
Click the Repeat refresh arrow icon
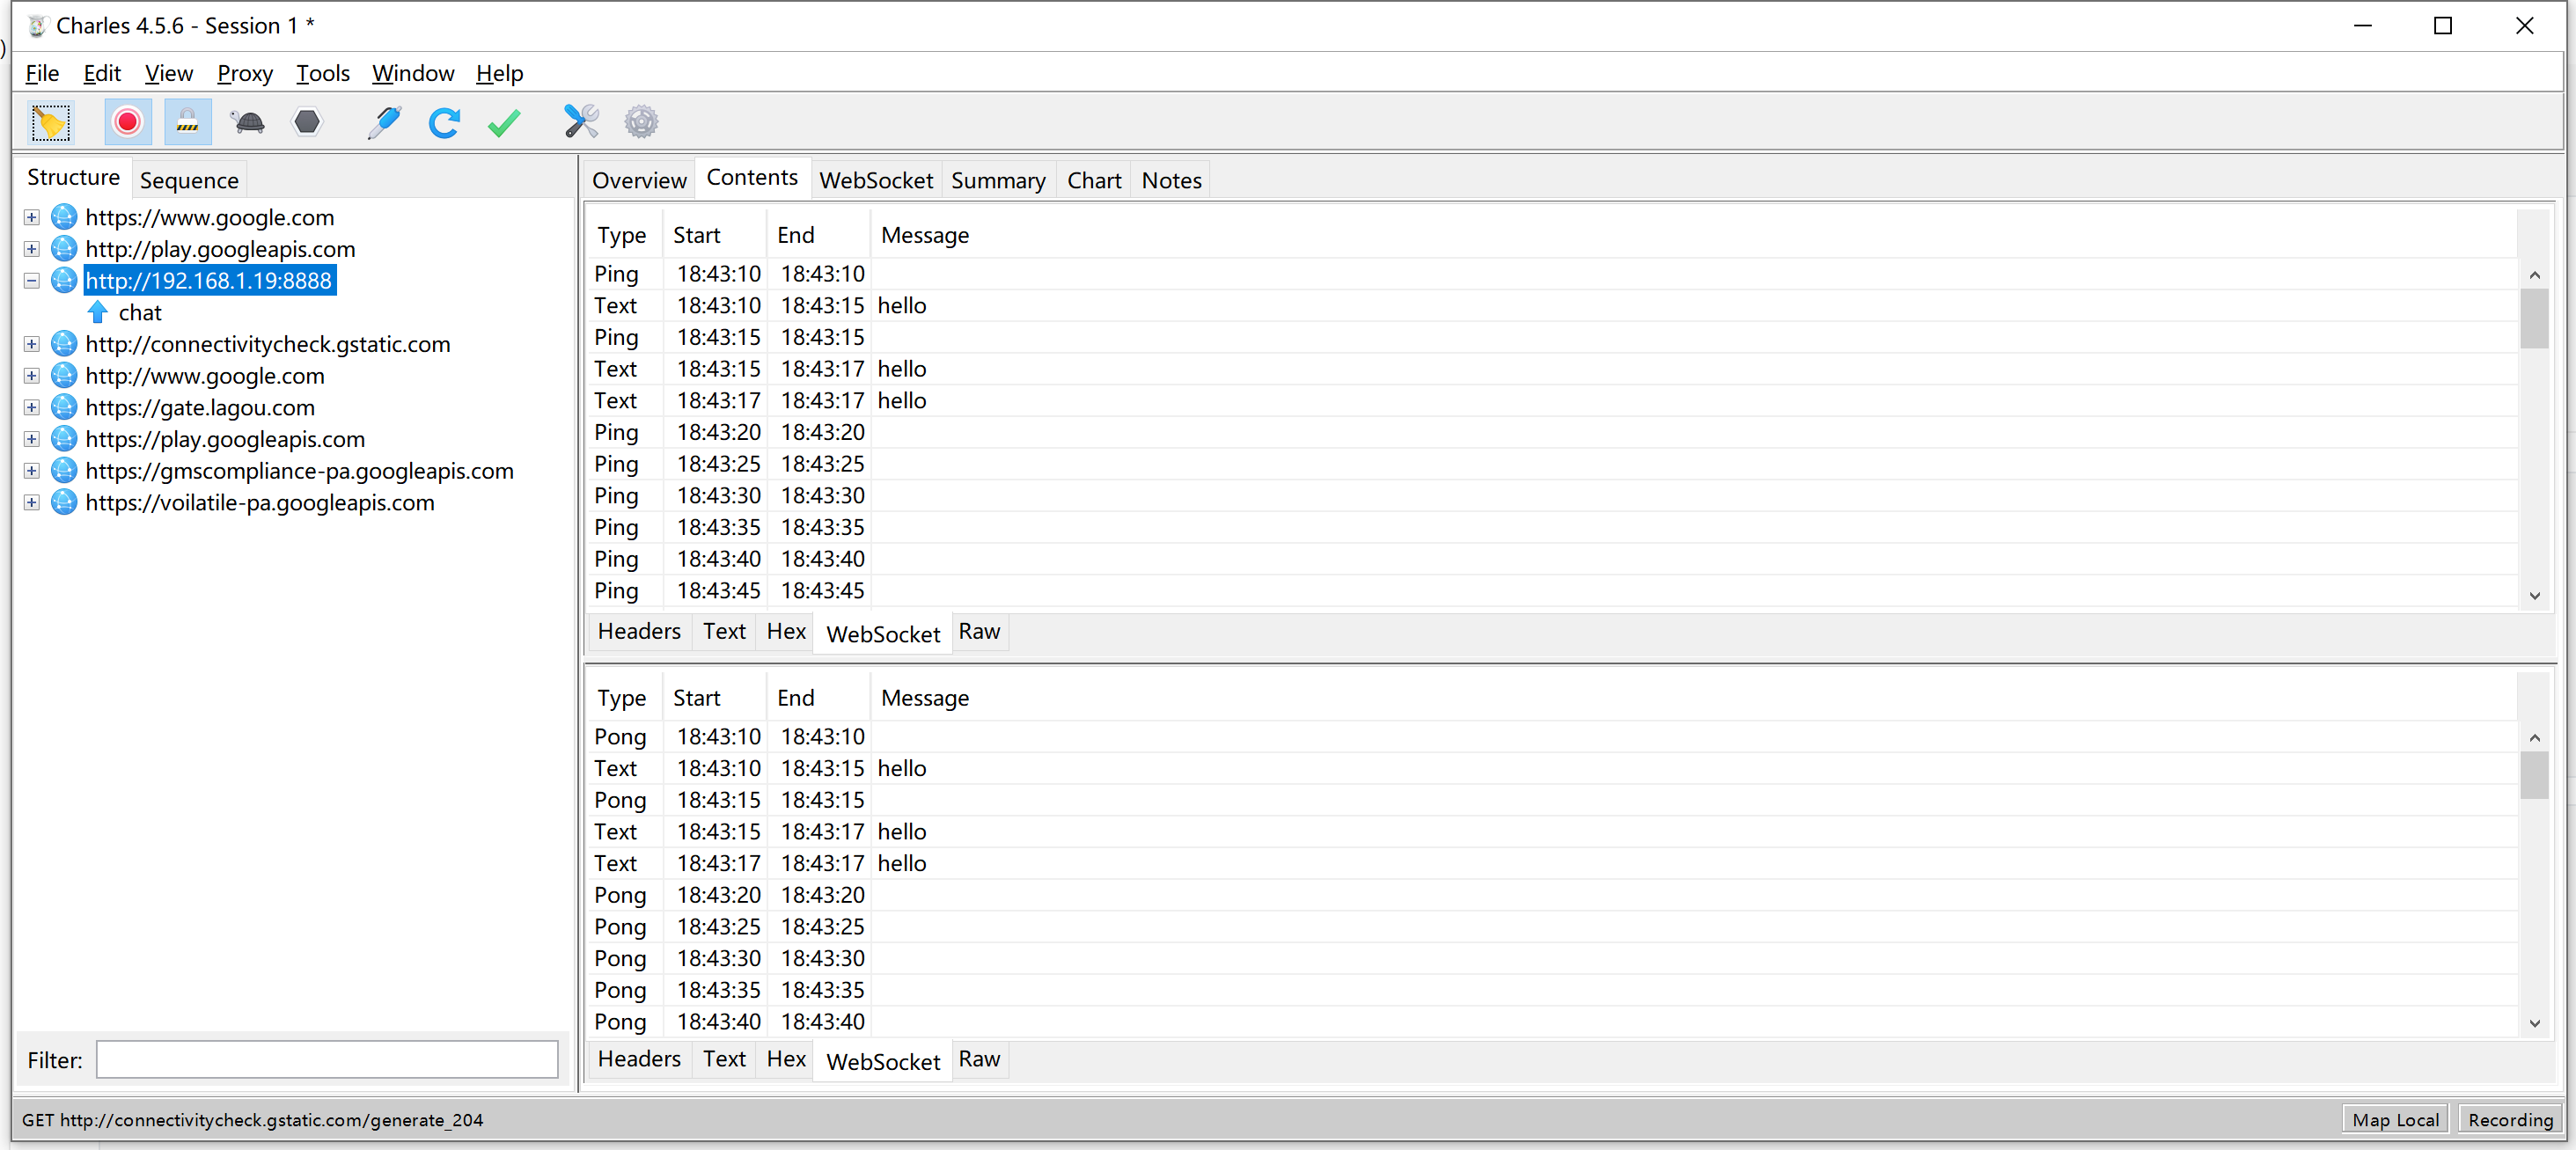point(444,122)
